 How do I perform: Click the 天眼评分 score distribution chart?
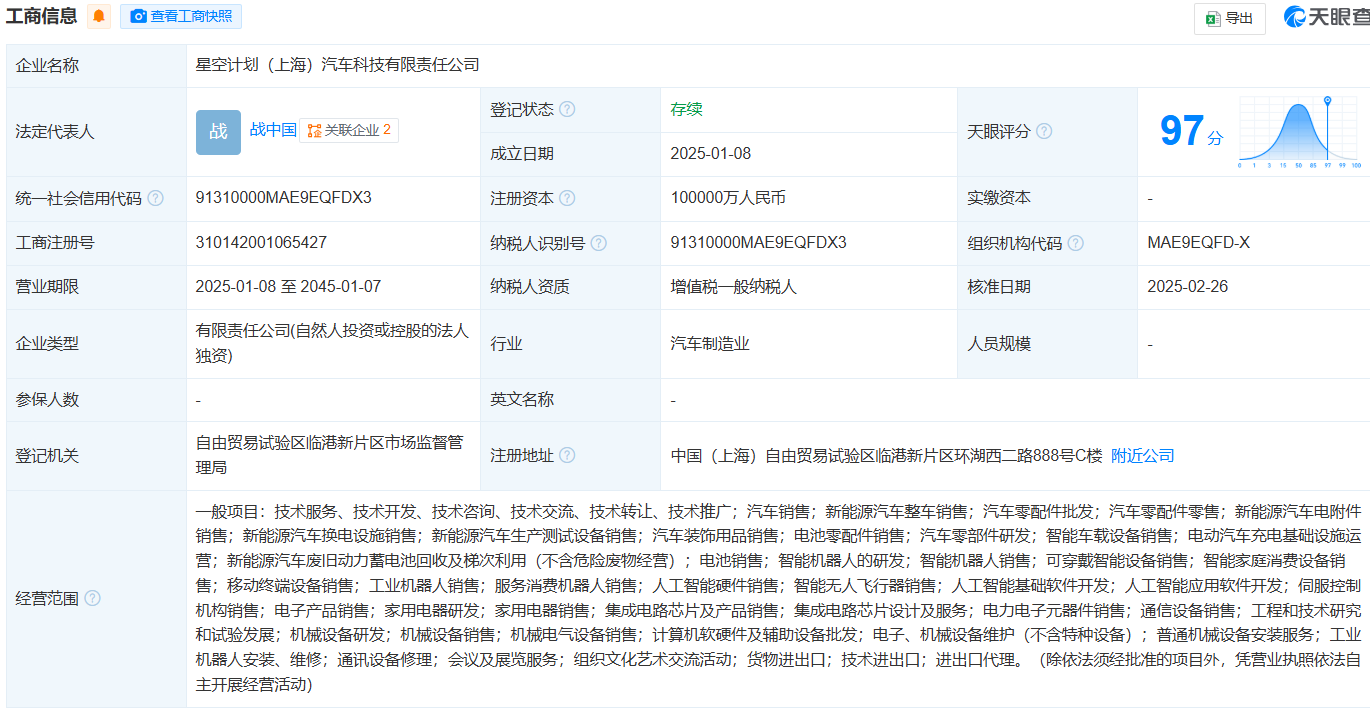click(x=1300, y=131)
